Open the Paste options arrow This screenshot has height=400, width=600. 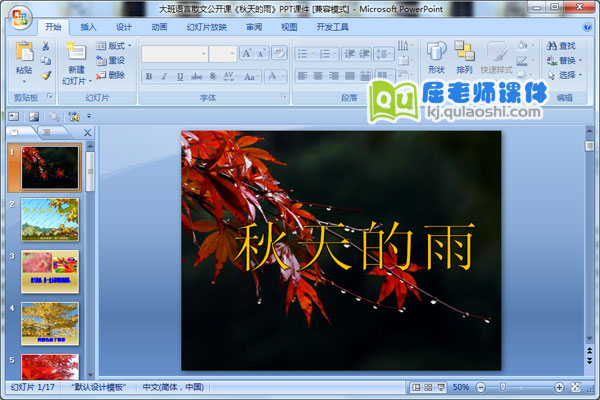[24, 82]
